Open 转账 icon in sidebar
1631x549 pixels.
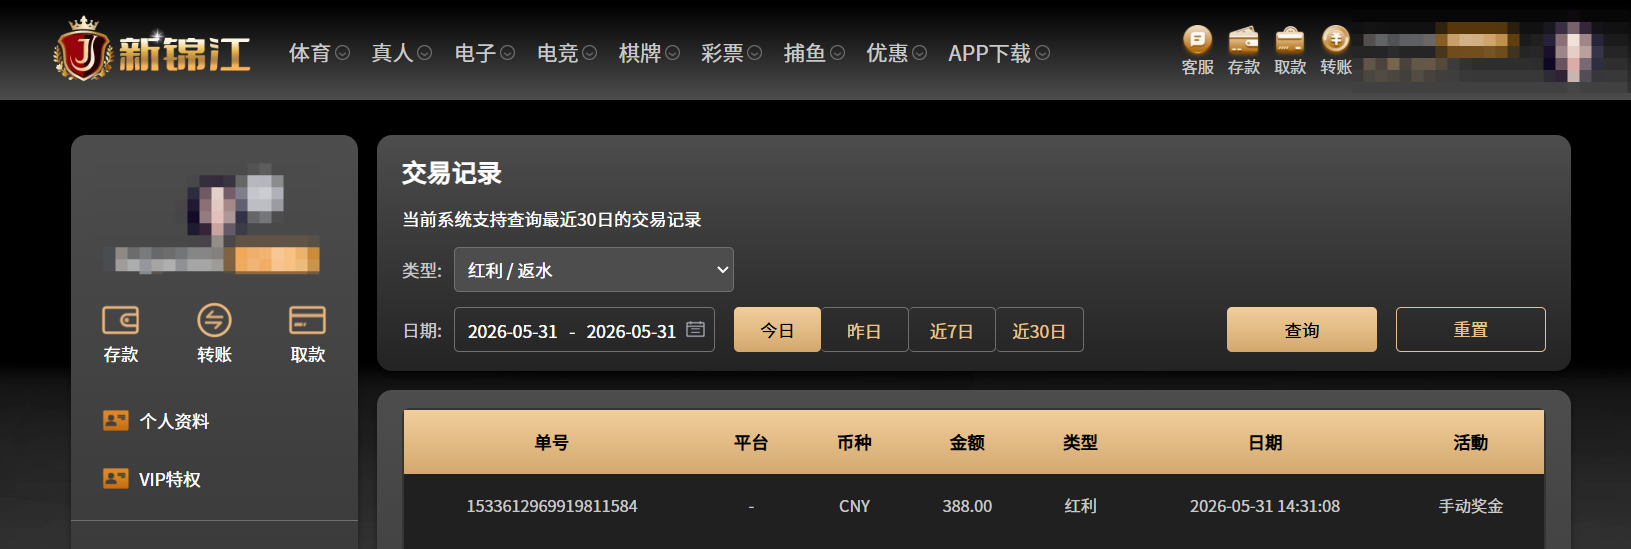(214, 320)
